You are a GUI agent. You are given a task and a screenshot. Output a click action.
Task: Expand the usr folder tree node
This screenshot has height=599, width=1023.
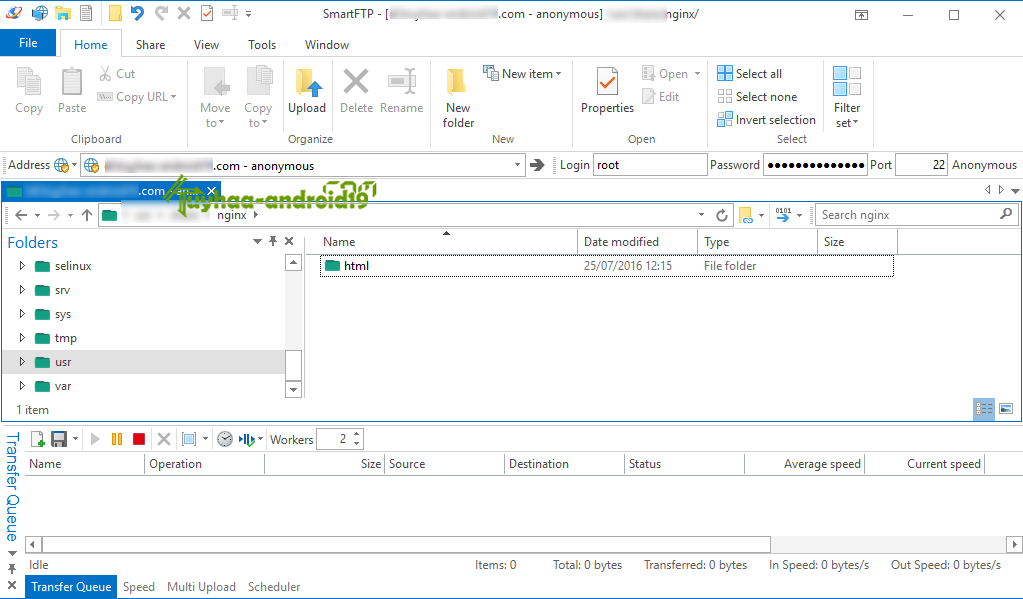click(x=22, y=361)
